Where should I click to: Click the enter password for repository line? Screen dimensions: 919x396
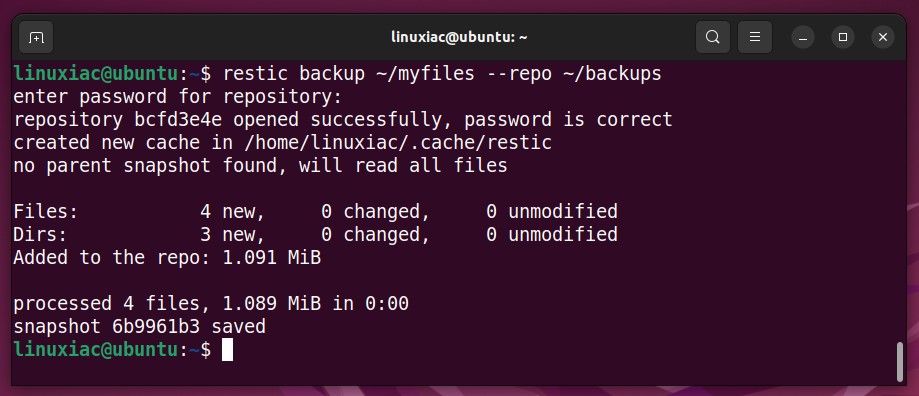tap(178, 97)
